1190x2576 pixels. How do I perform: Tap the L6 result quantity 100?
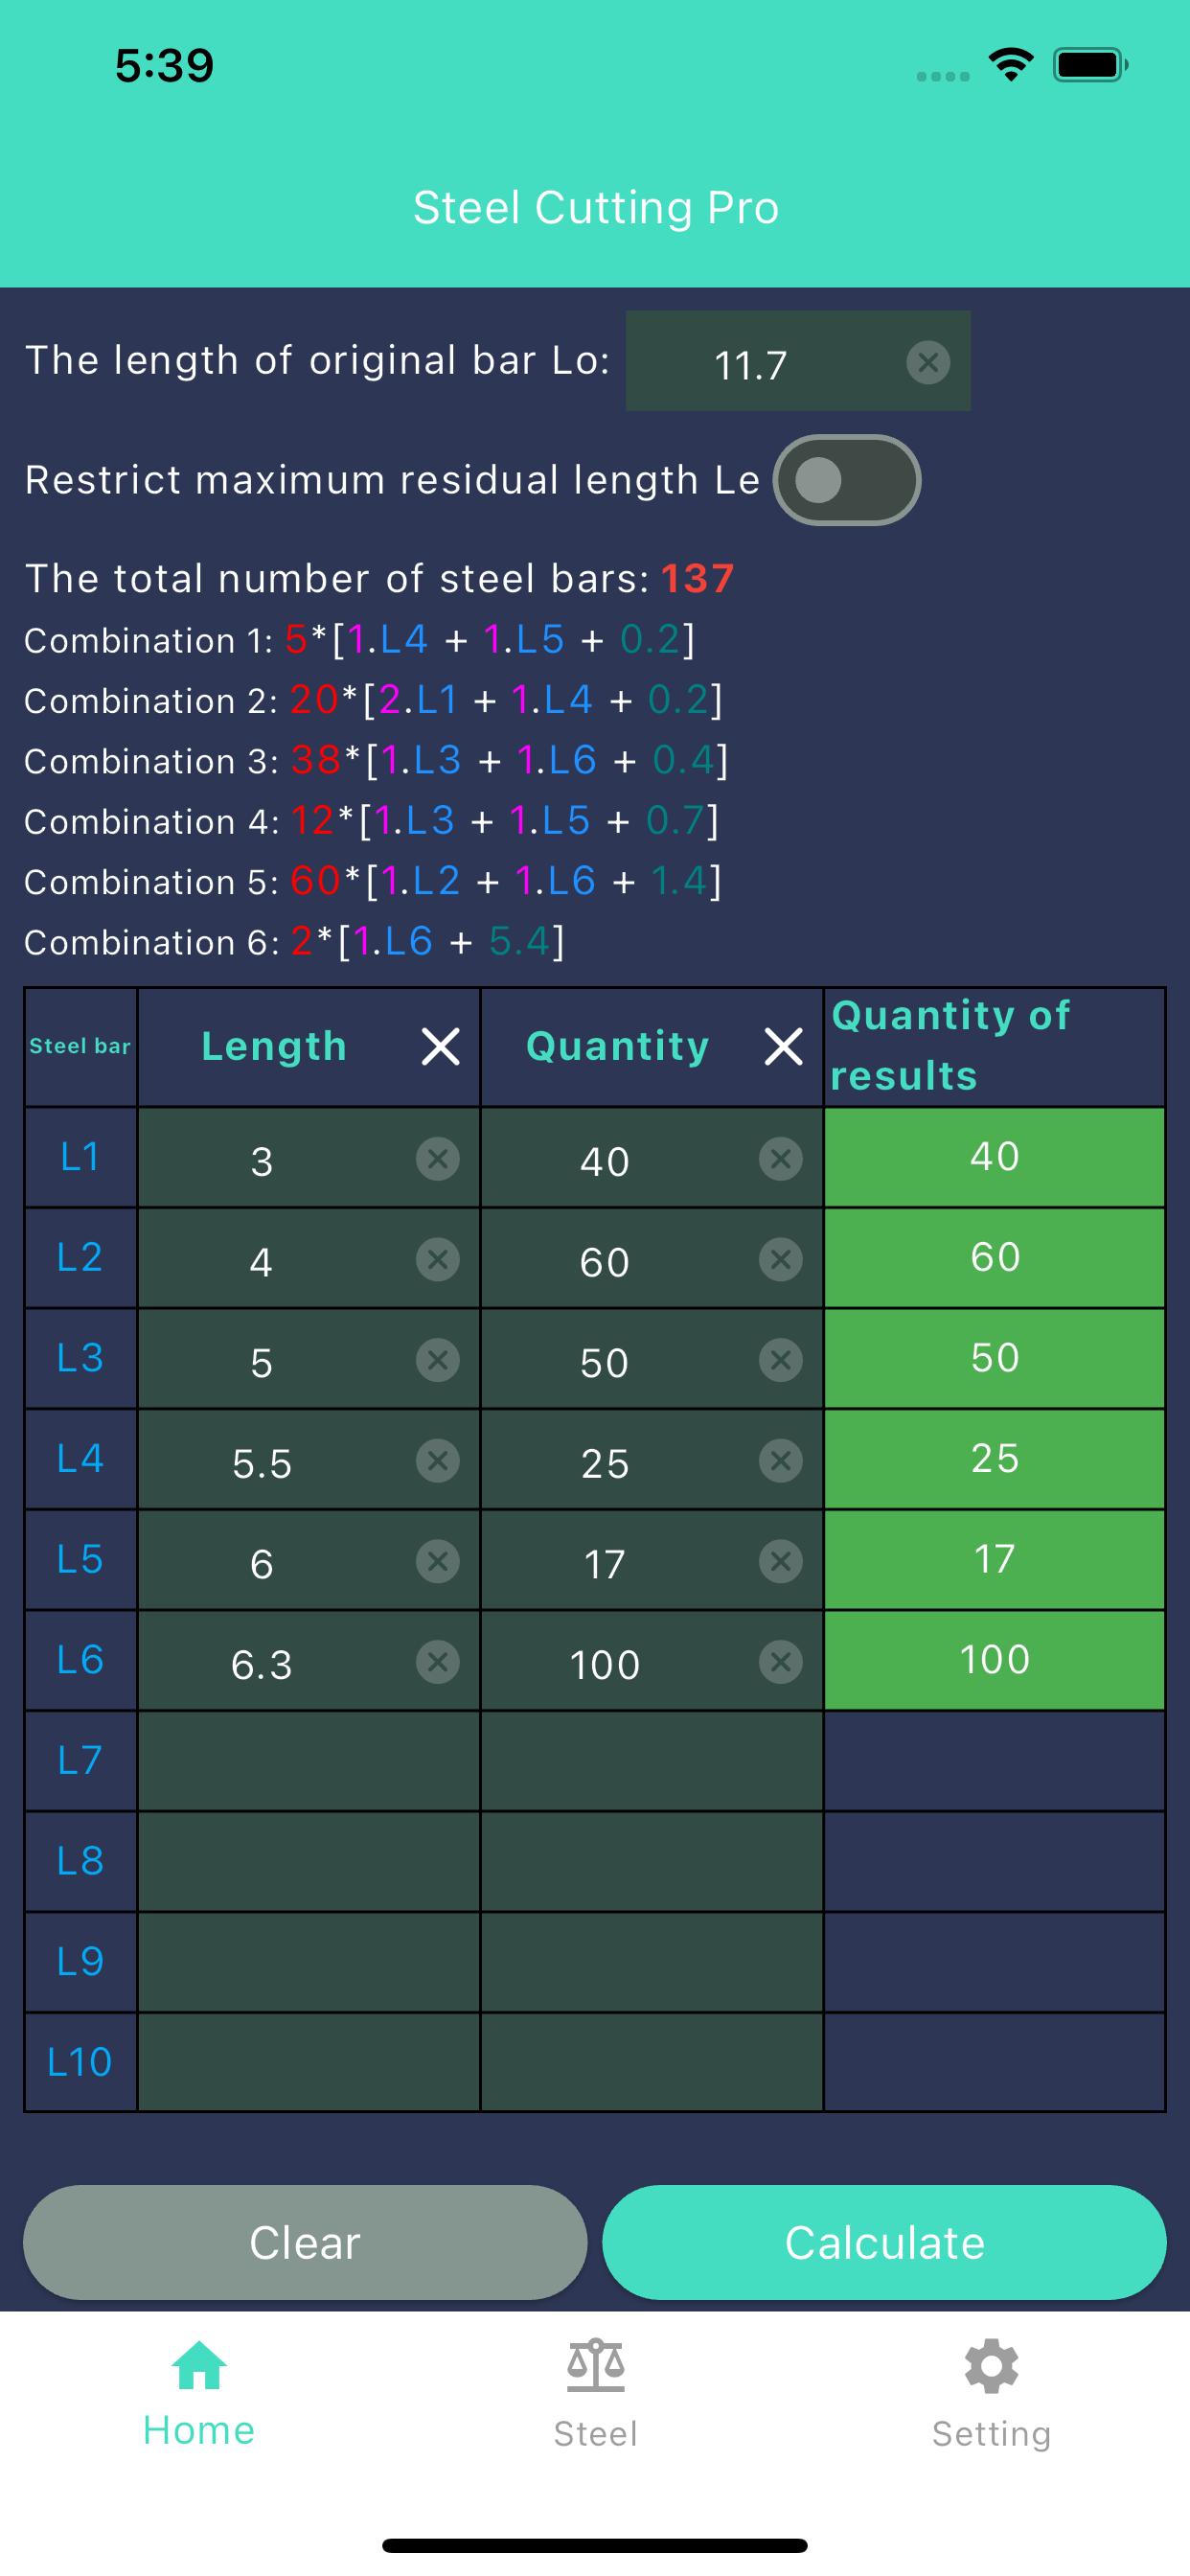point(994,1660)
